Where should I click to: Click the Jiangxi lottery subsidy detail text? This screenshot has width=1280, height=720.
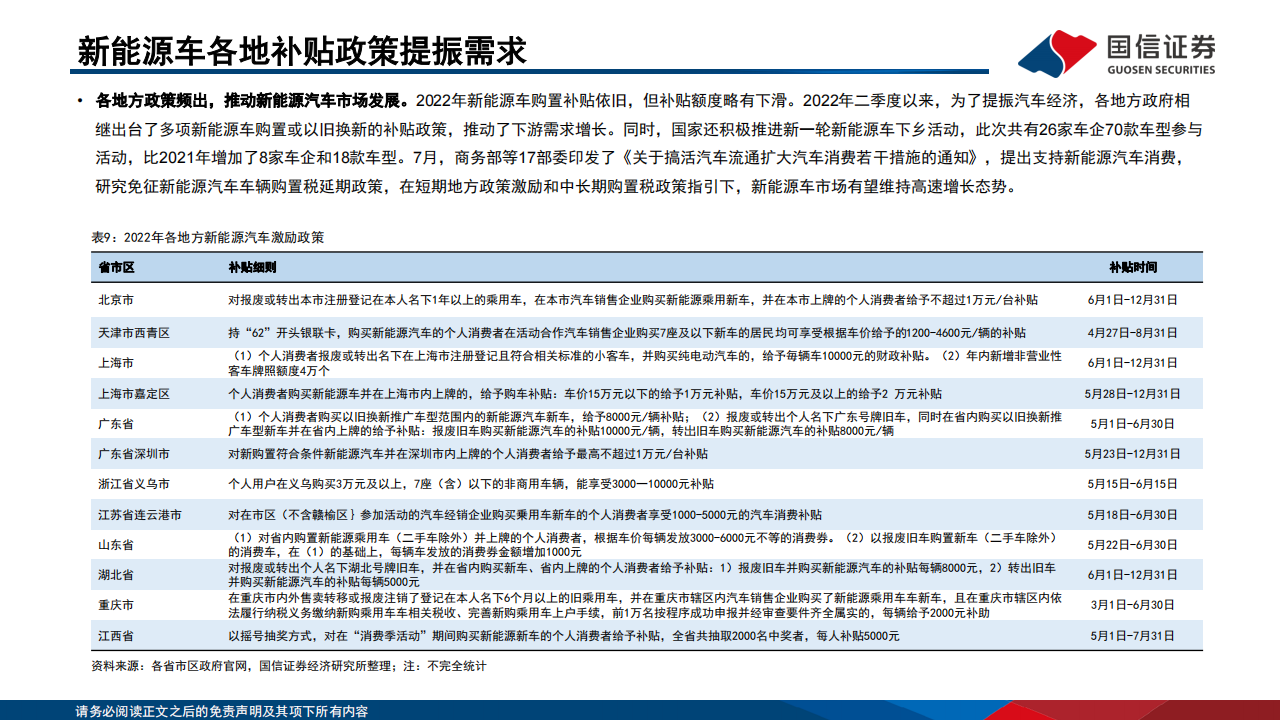(564, 636)
